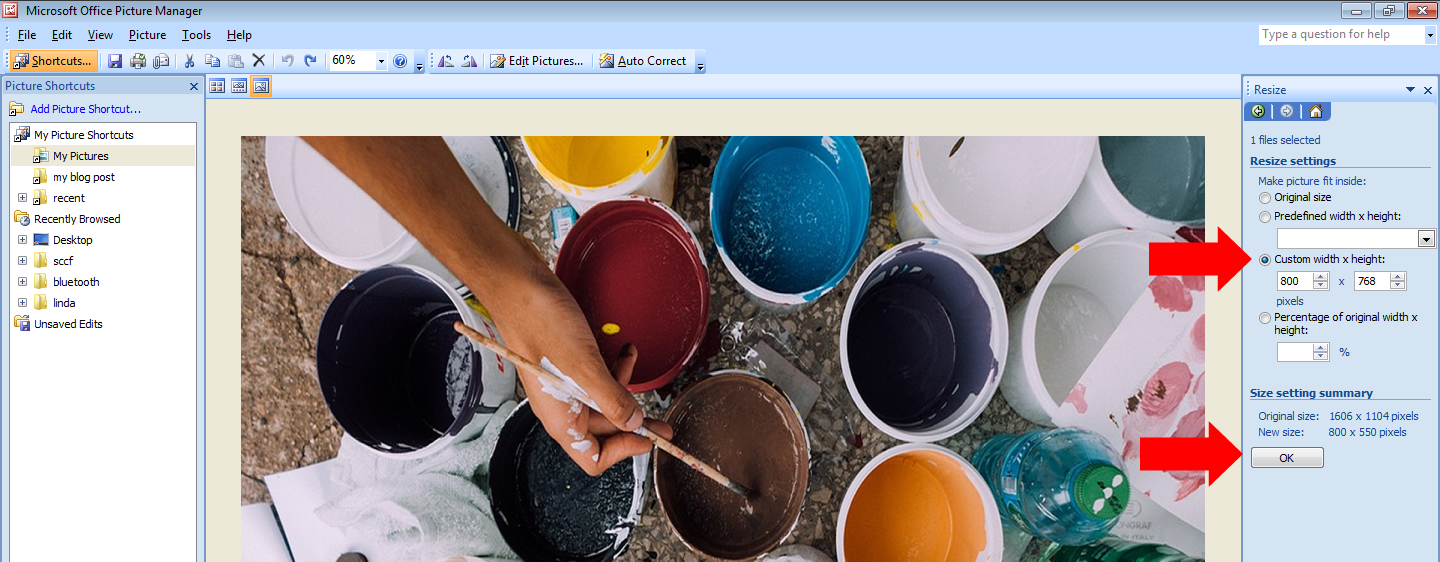Open the Tools menu

tap(196, 35)
